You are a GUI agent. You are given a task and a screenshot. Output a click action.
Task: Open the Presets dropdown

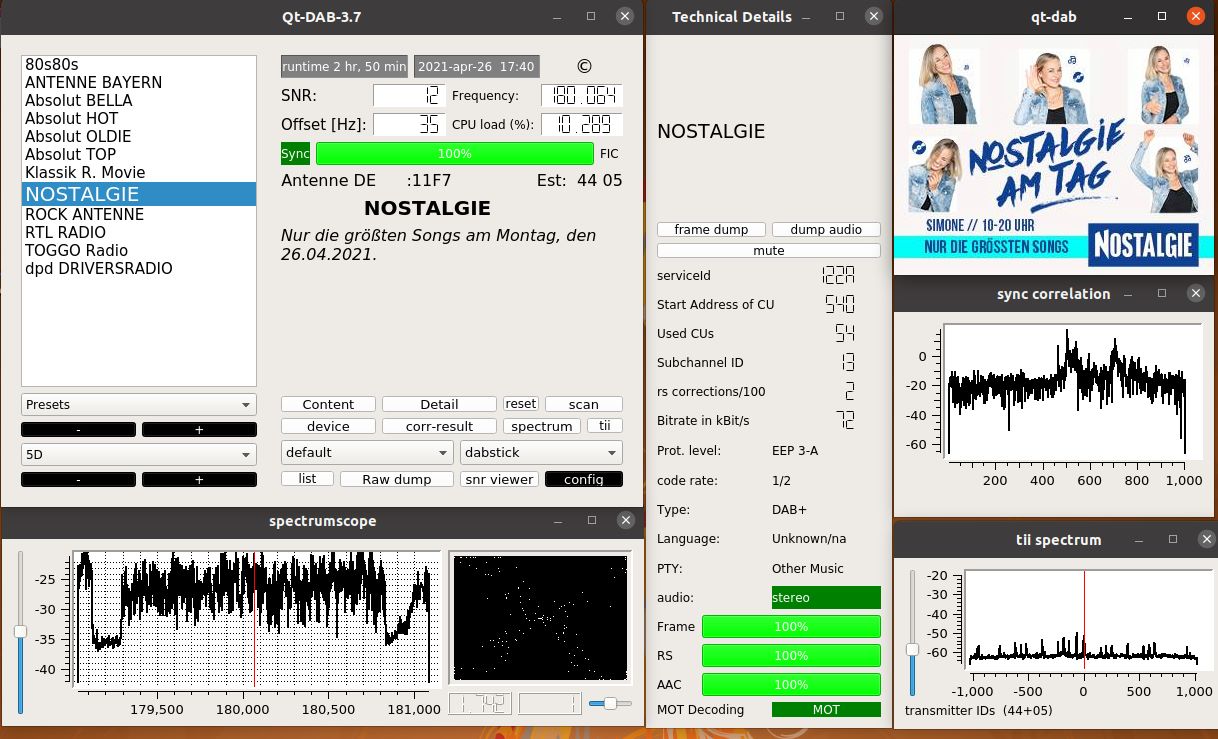pyautogui.click(x=139, y=405)
